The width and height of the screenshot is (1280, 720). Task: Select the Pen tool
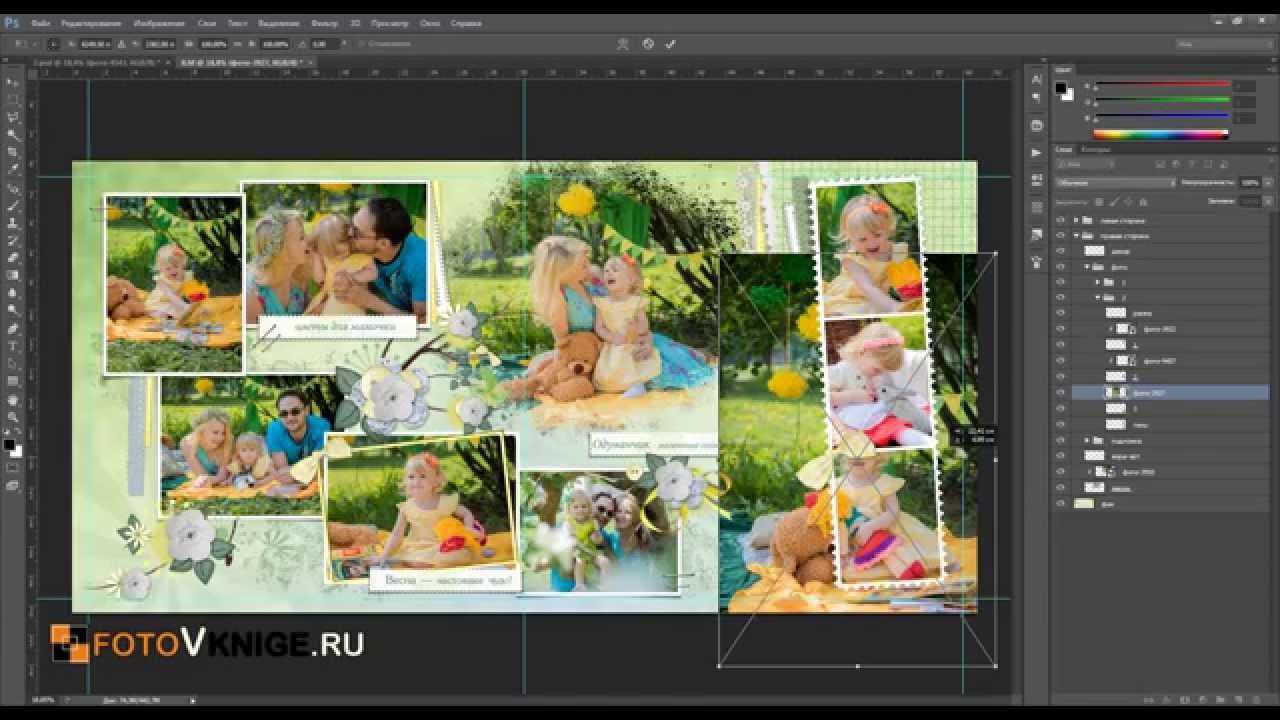tap(13, 328)
